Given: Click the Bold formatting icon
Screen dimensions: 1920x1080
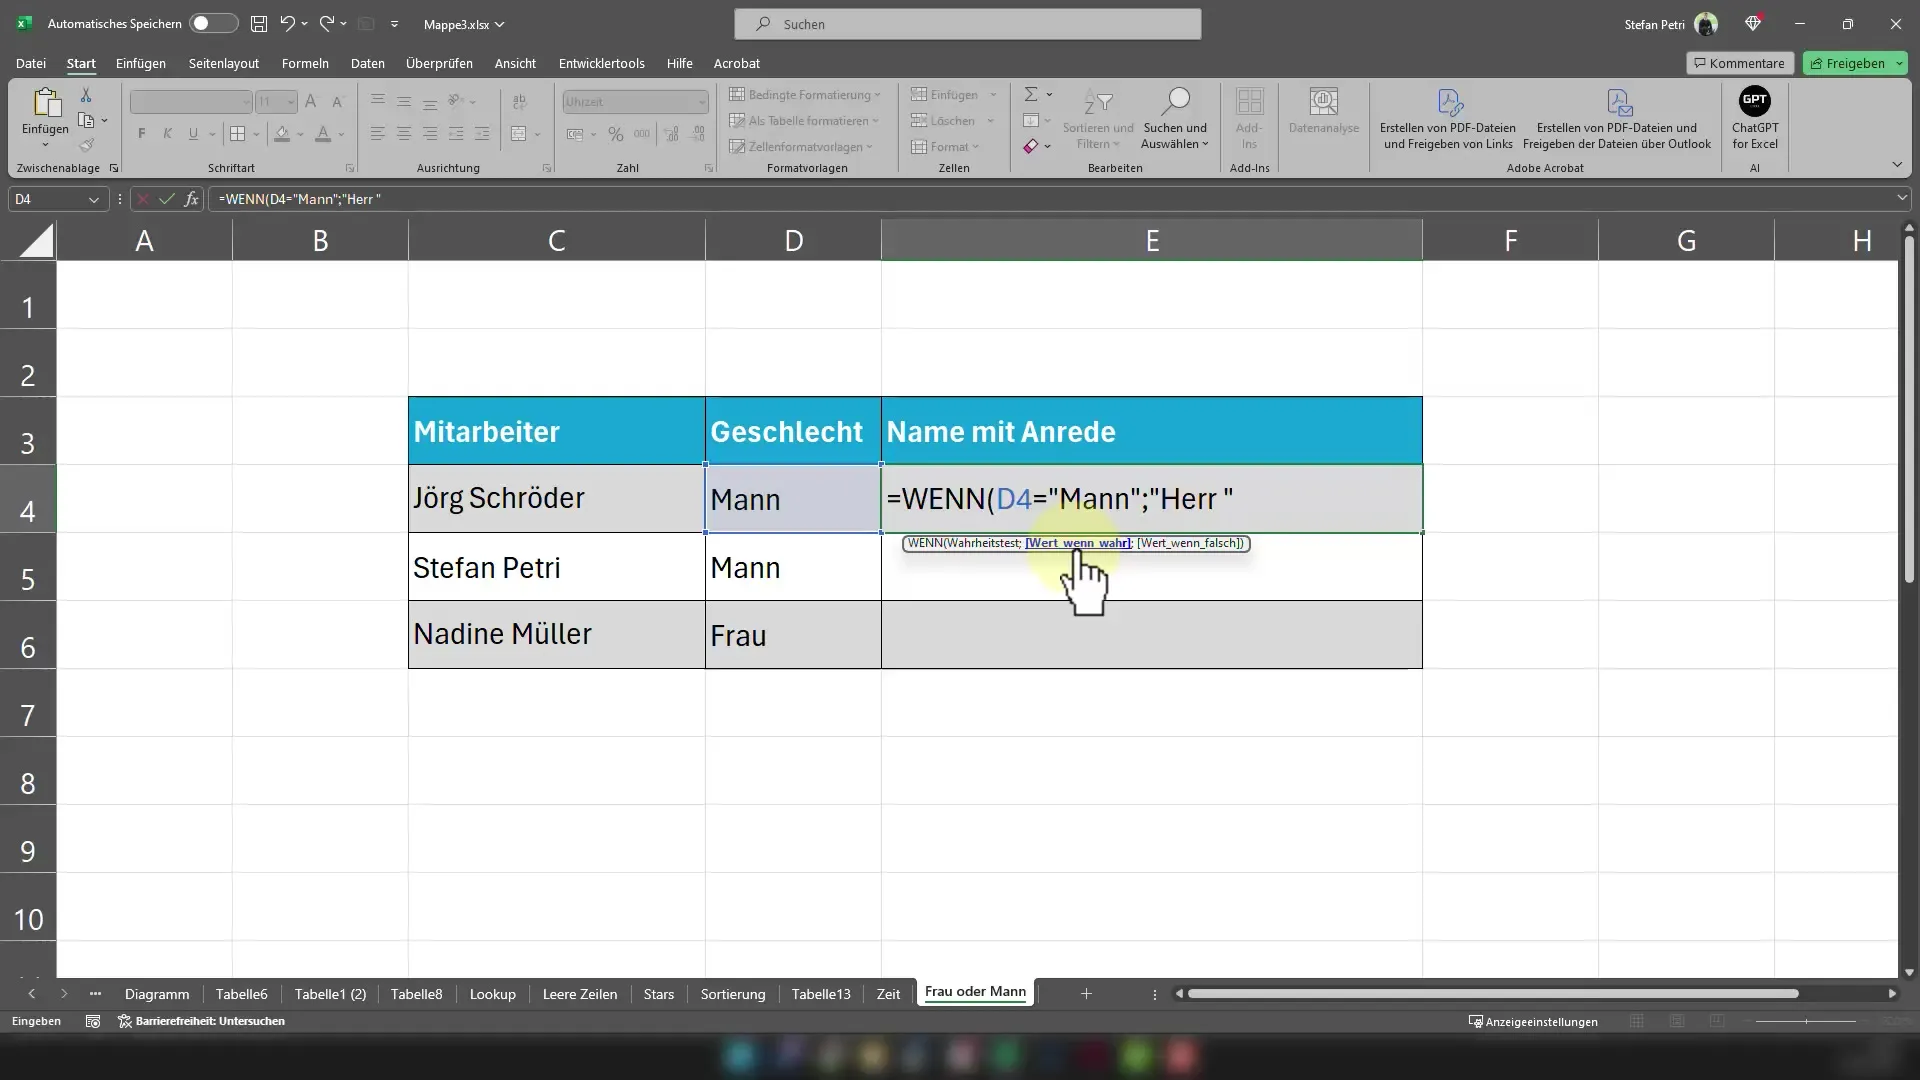Looking at the screenshot, I should pyautogui.click(x=142, y=133).
